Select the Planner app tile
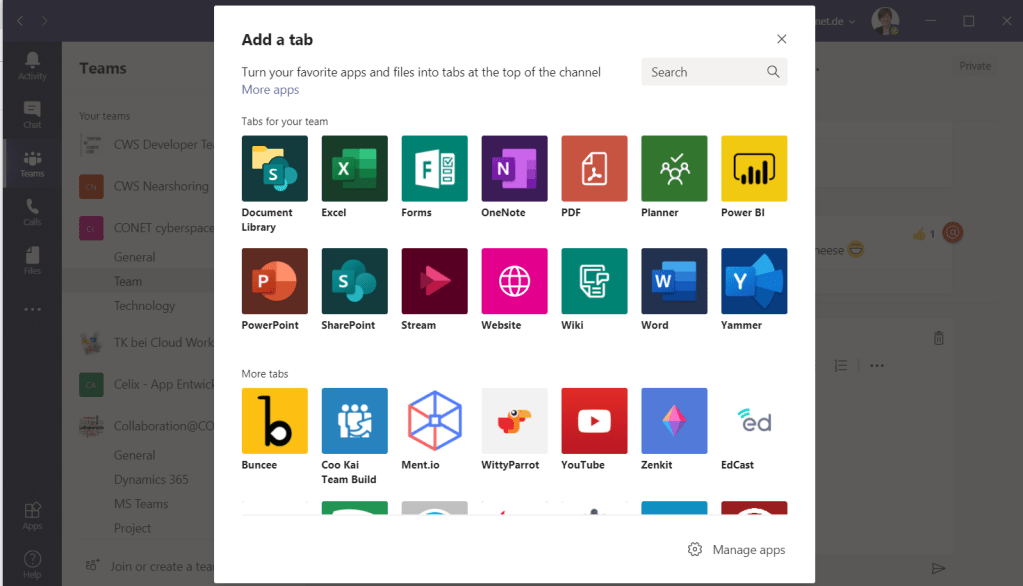The height and width of the screenshot is (586, 1023). [674, 169]
